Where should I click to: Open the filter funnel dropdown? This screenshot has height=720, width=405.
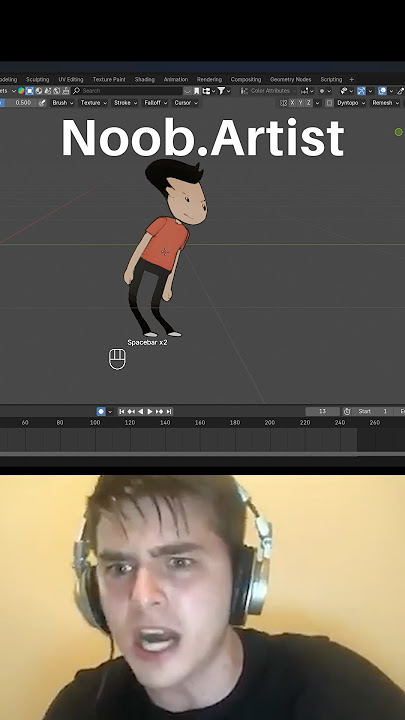click(225, 91)
